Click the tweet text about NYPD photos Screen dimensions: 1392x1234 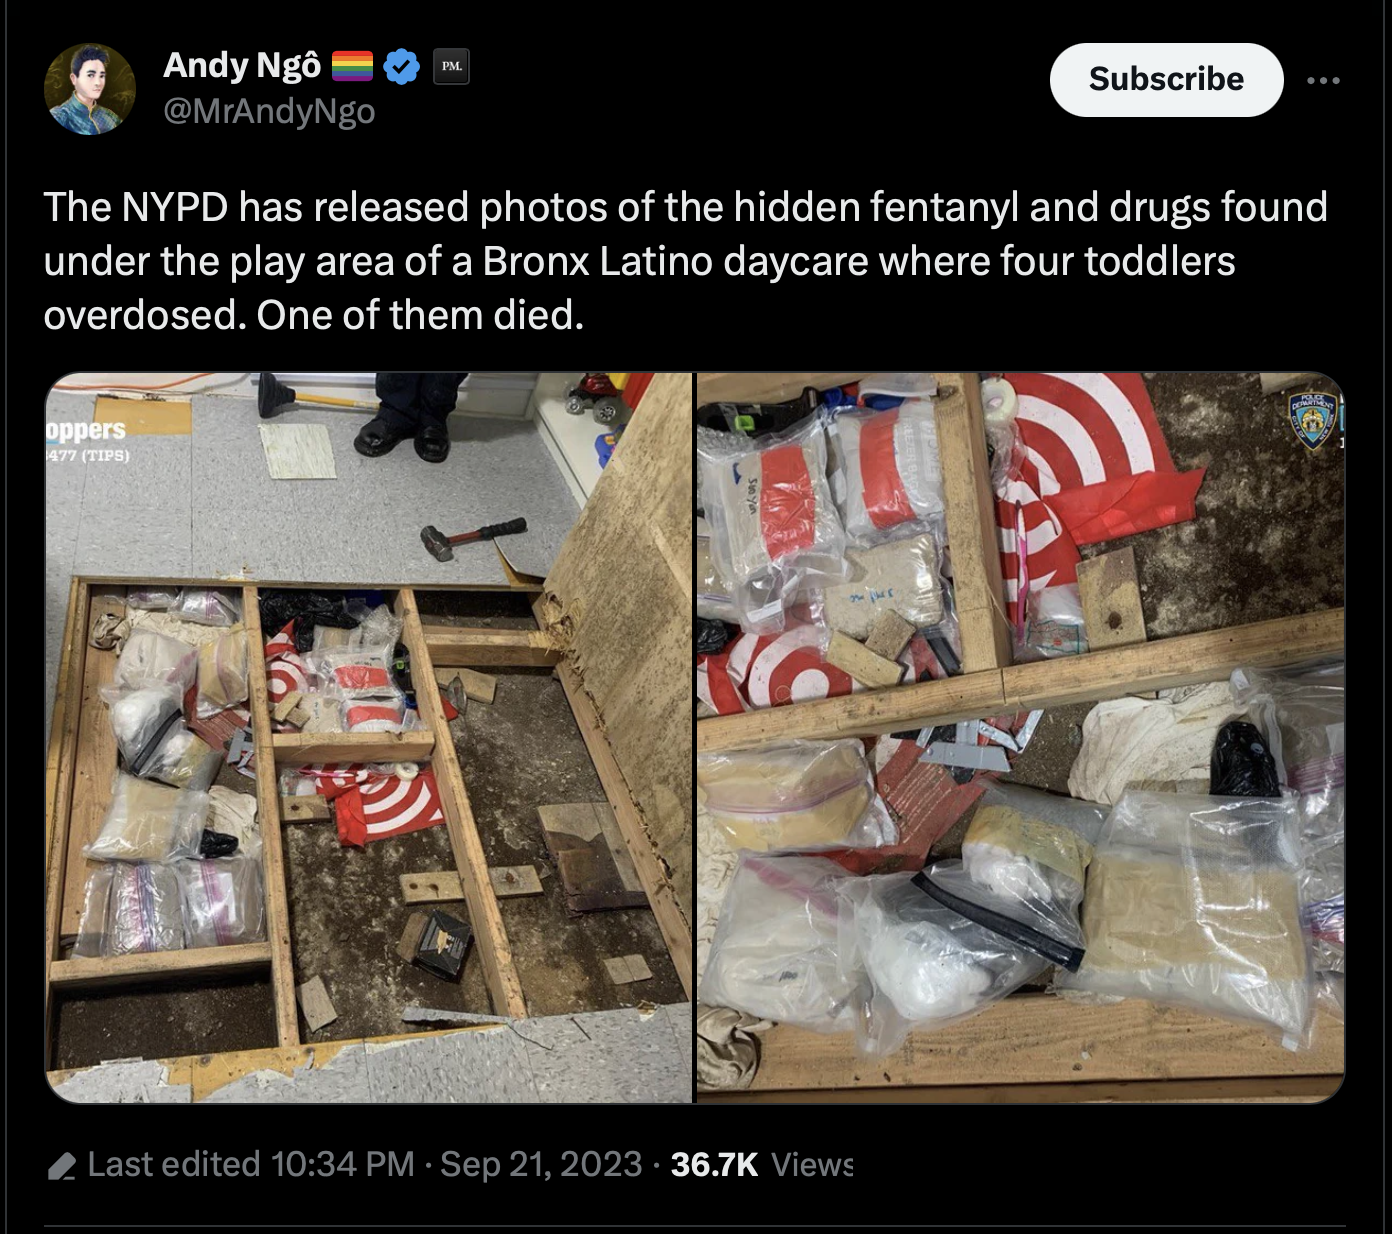point(686,261)
